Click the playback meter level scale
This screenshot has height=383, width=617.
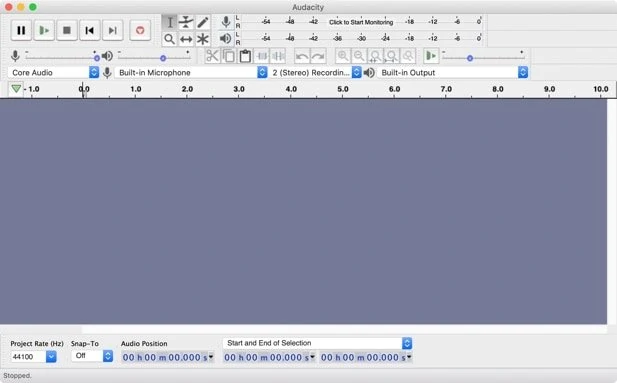pyautogui.click(x=361, y=39)
